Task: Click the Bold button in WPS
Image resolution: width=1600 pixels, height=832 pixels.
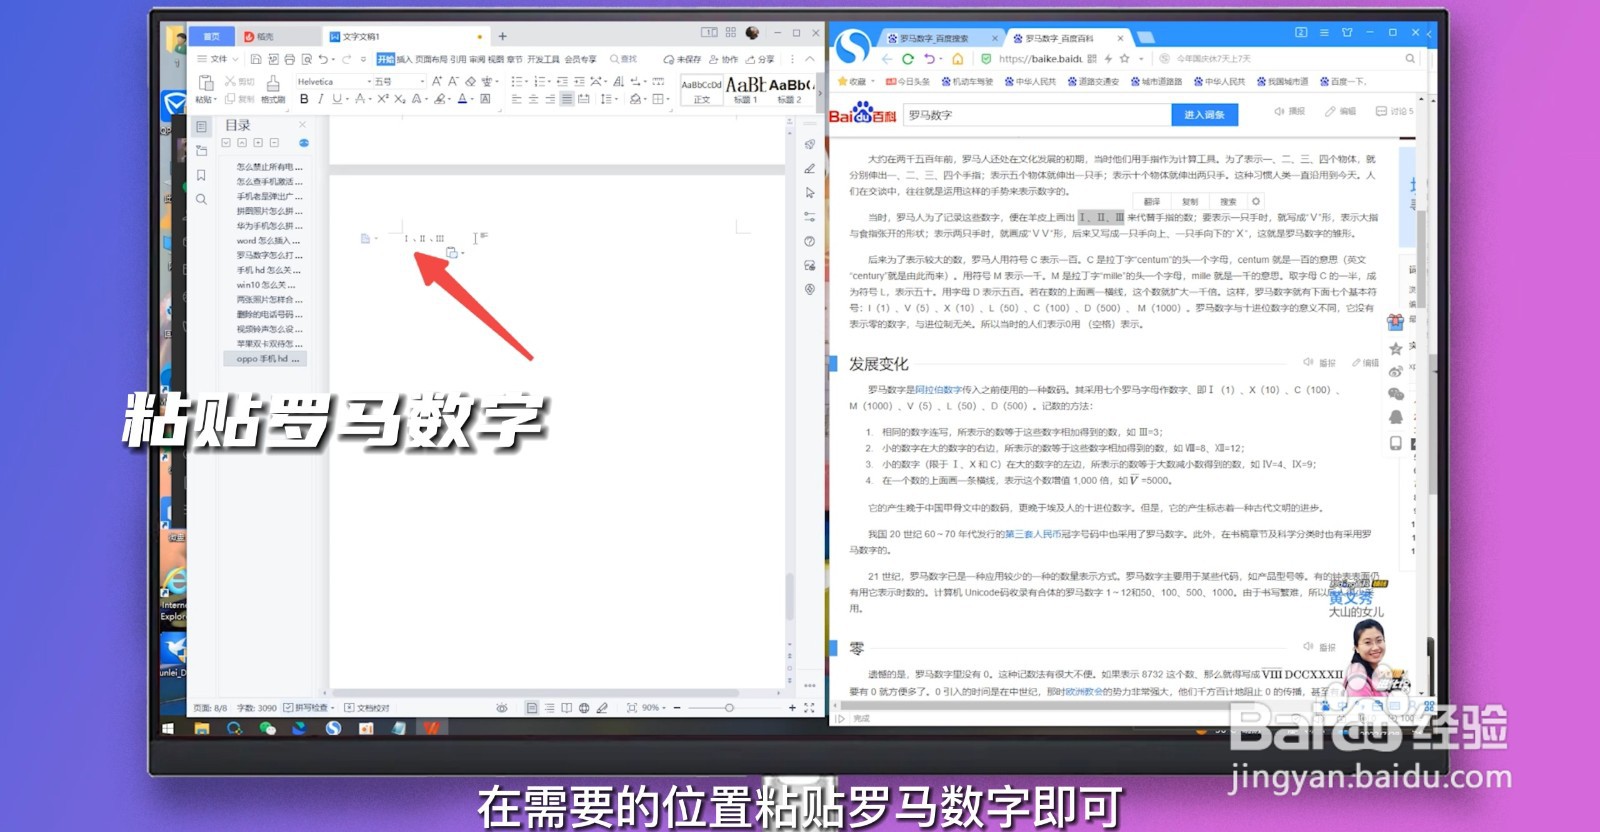Action: [304, 99]
